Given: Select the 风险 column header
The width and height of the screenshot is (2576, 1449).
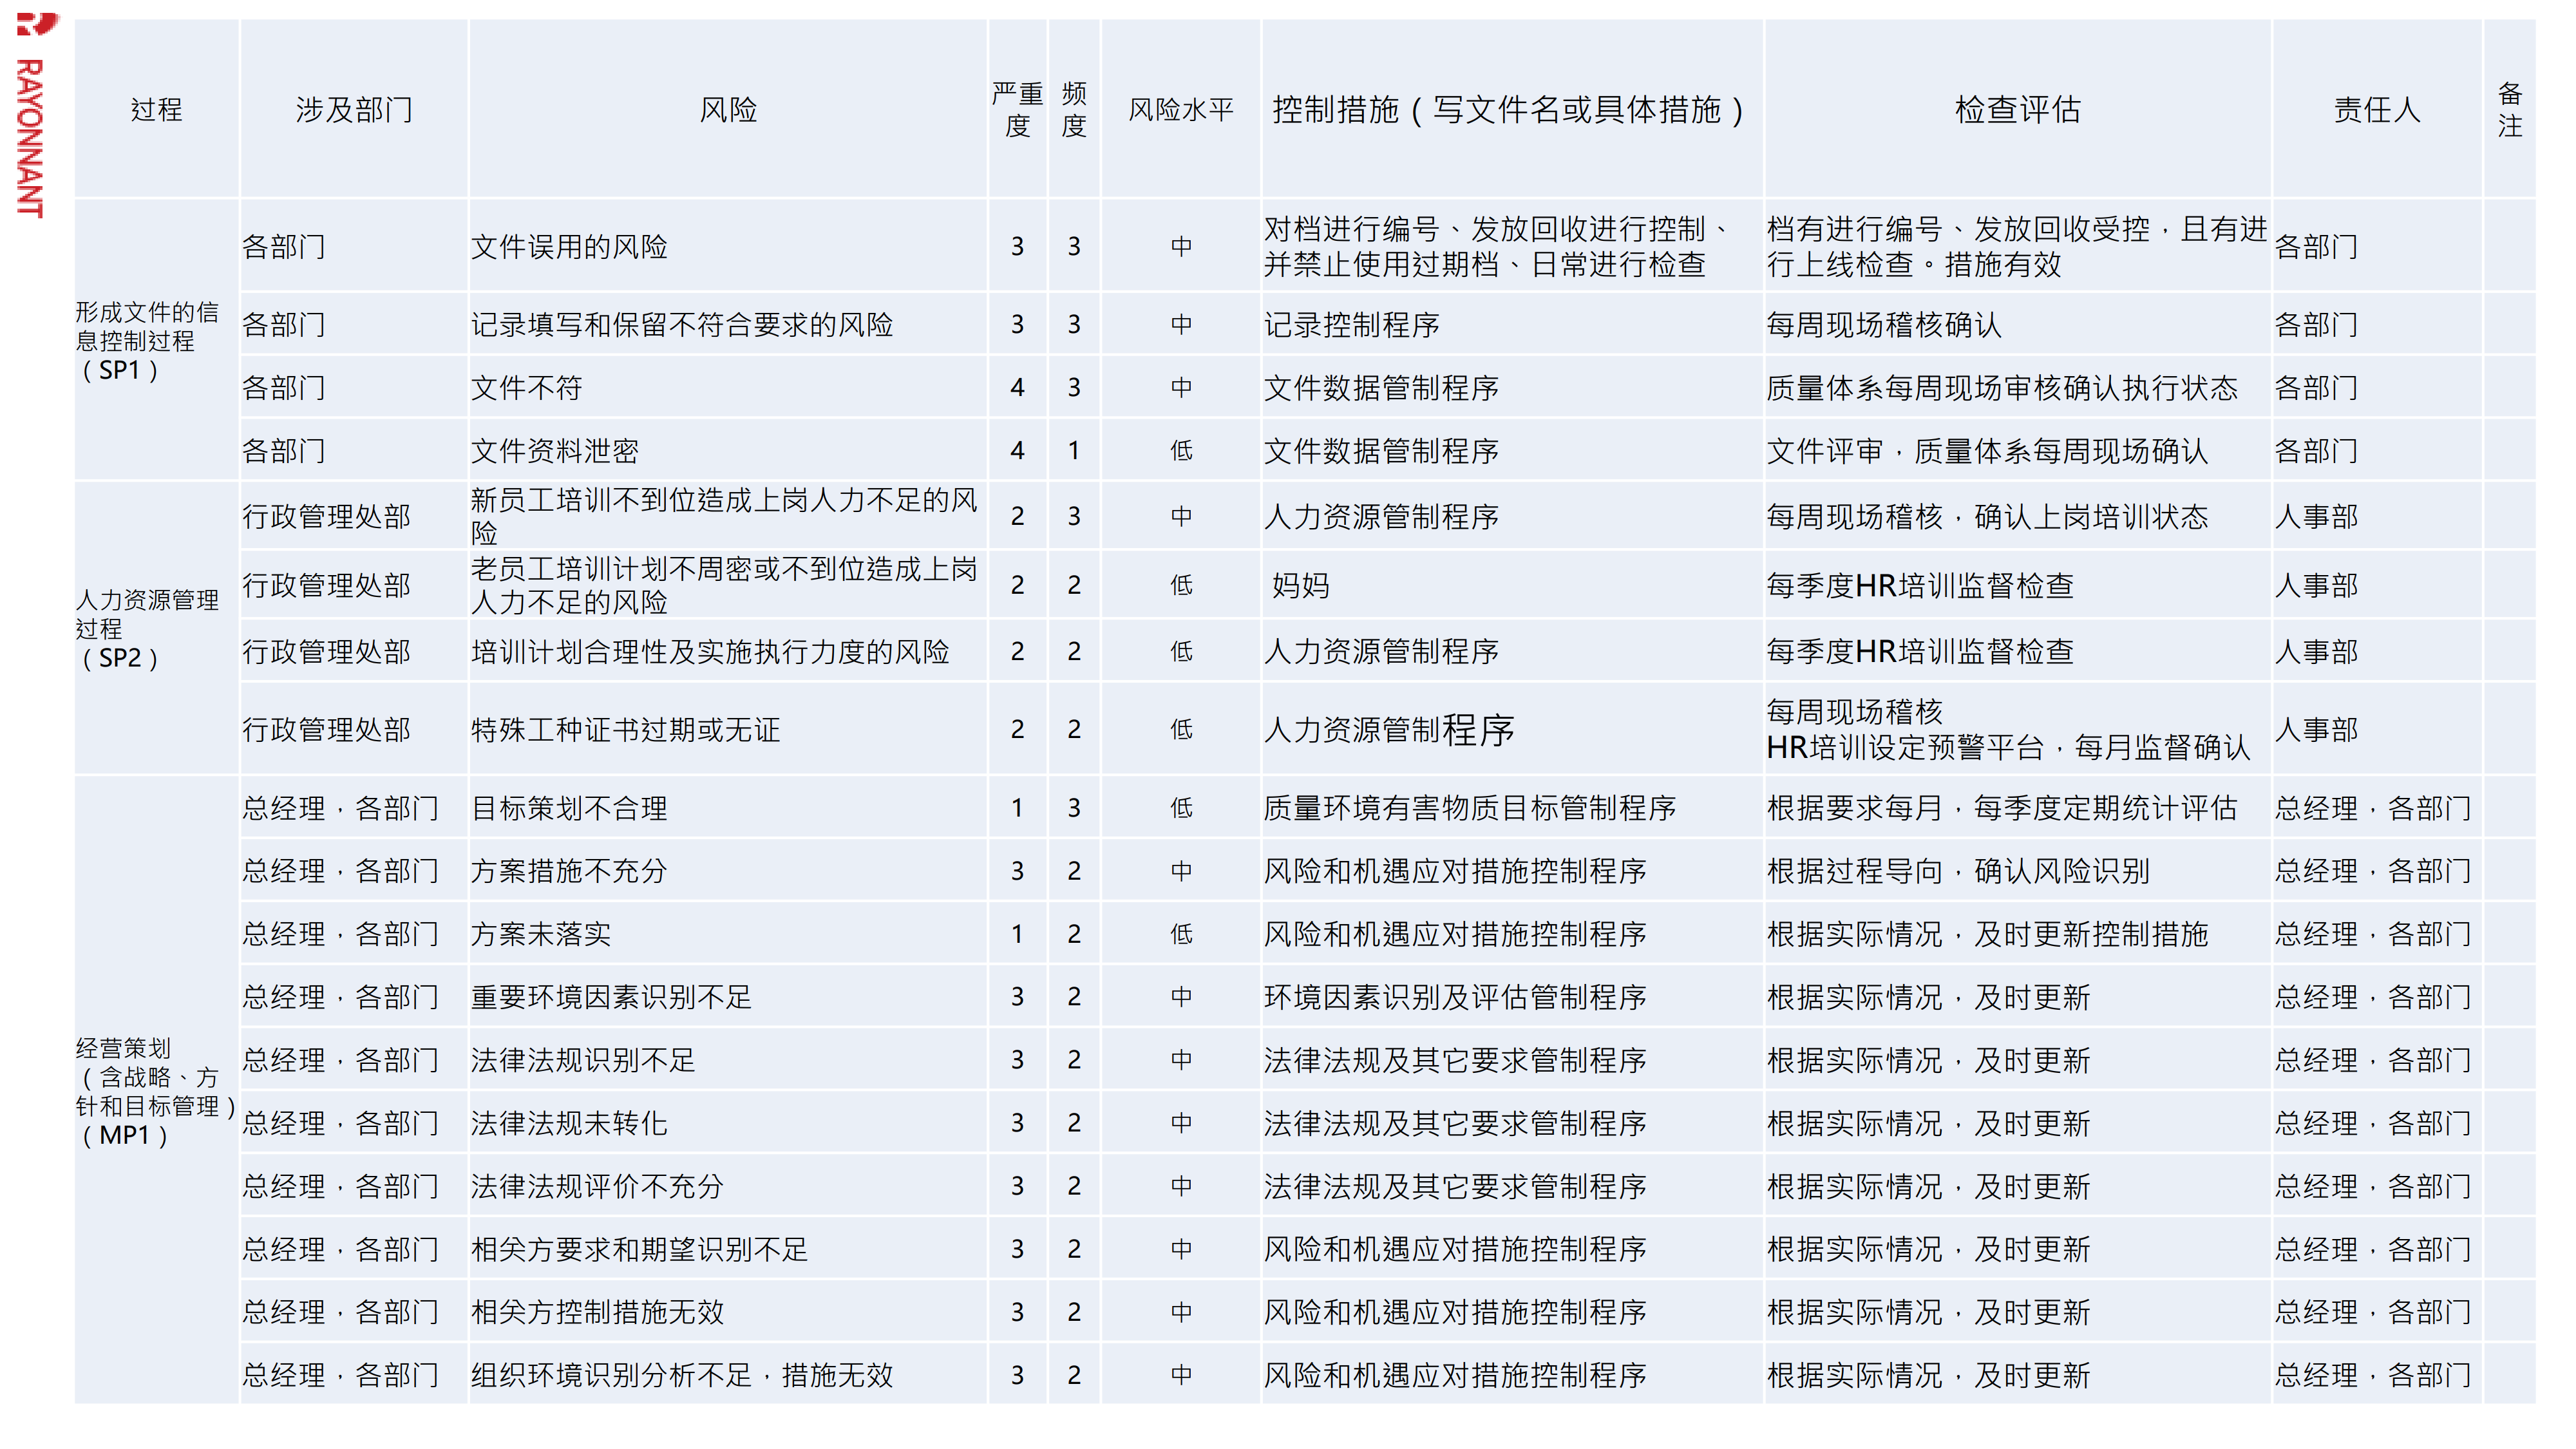Looking at the screenshot, I should [x=728, y=109].
